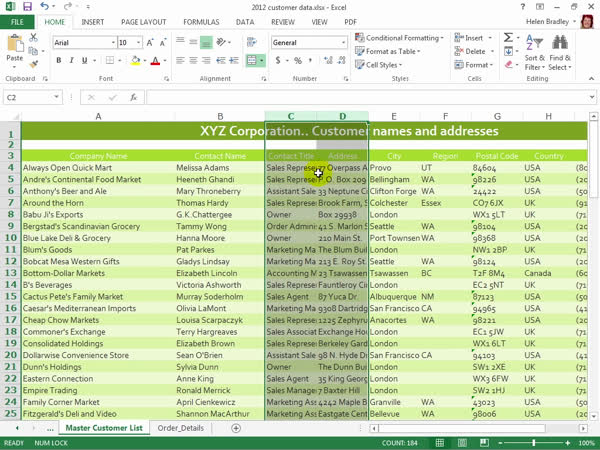Apply red Font Color
This screenshot has width=600, height=450.
155,60
